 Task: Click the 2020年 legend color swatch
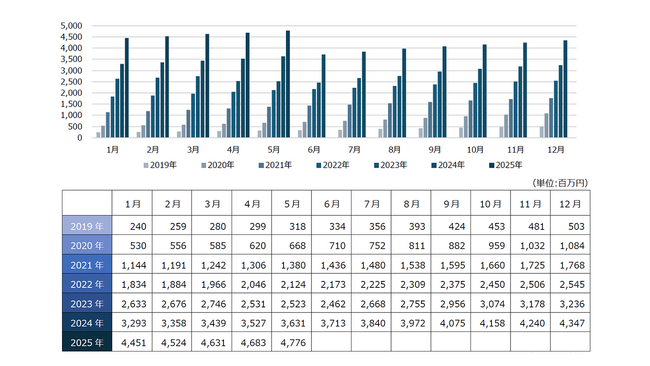(204, 165)
